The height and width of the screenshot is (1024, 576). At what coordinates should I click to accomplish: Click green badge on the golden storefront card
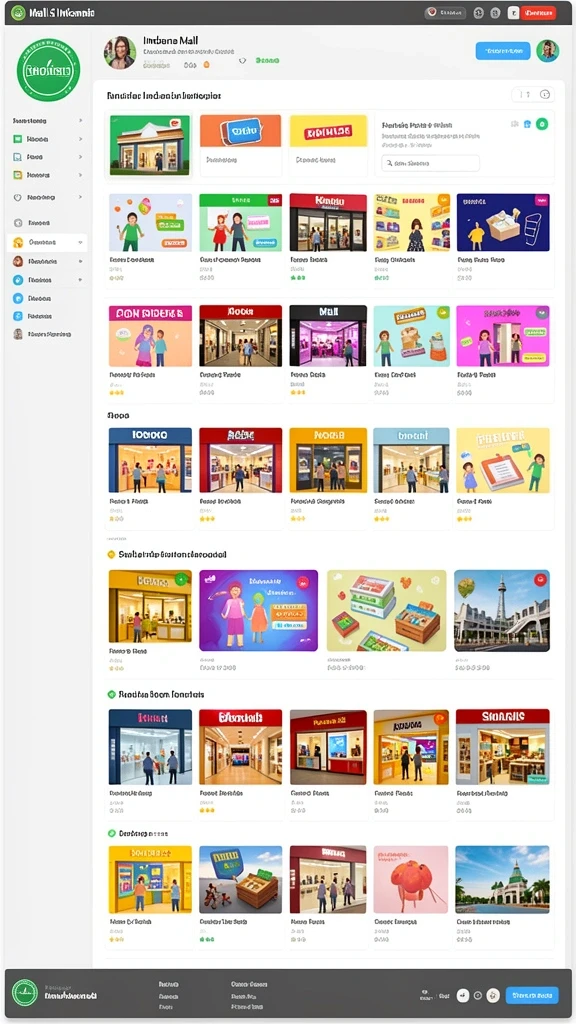click(181, 579)
